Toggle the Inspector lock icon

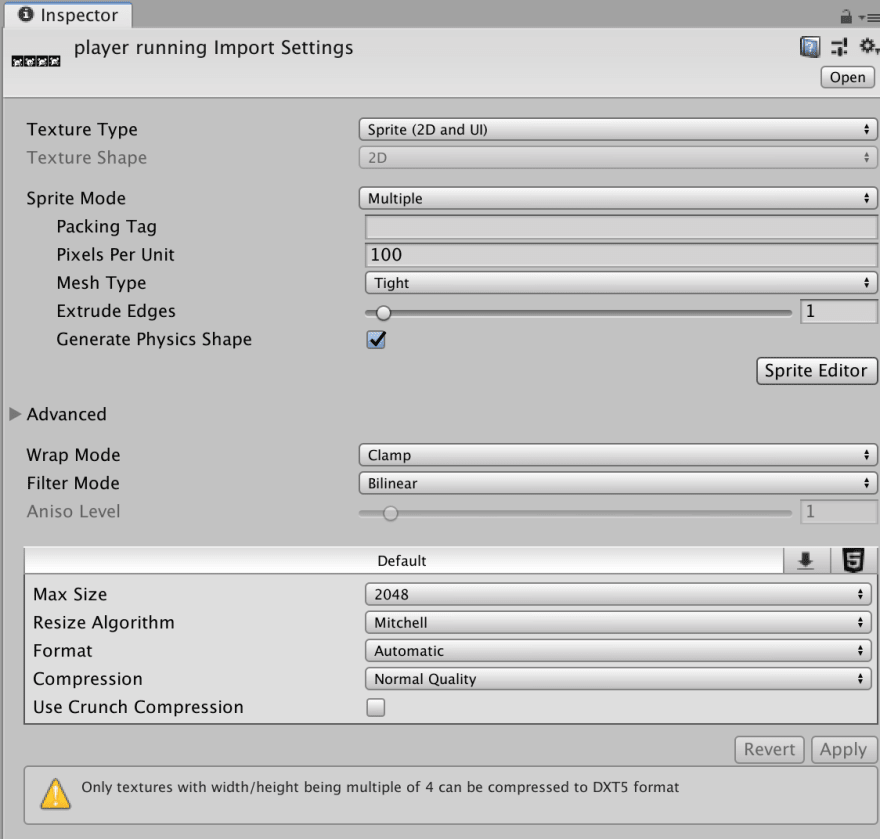point(846,17)
